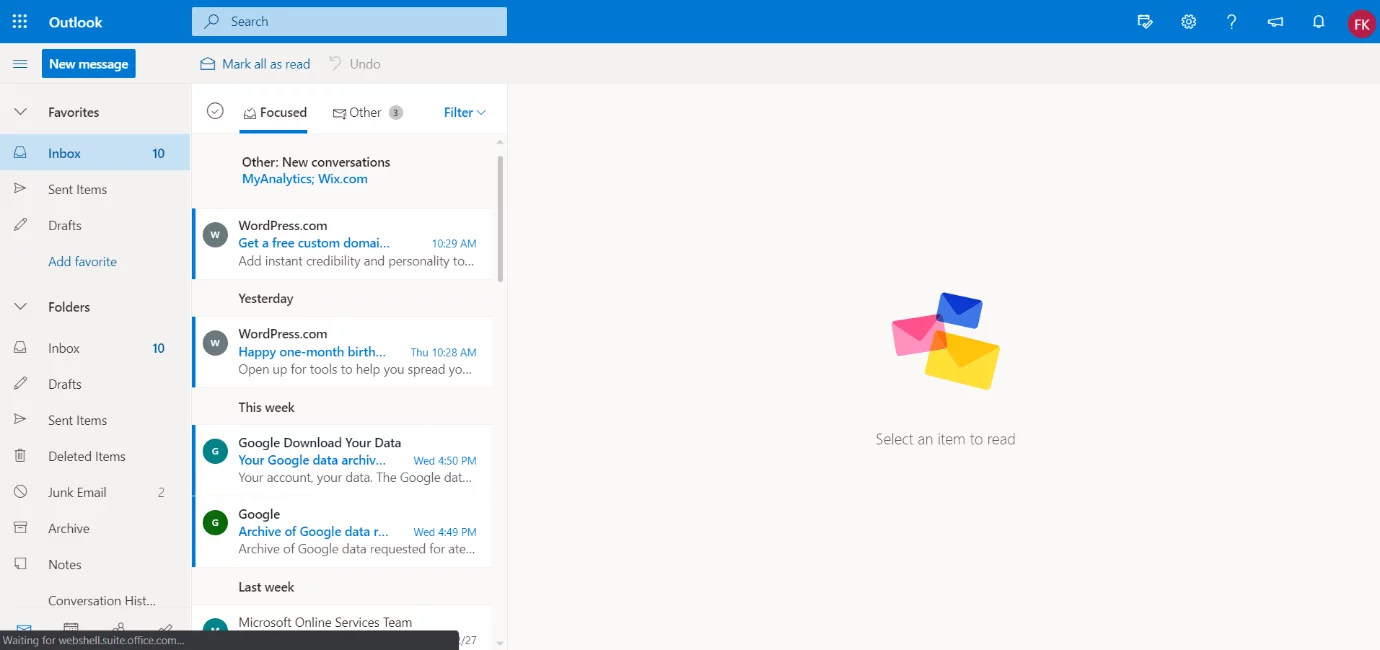Open the Deleted Items folder
This screenshot has height=650, width=1380.
(95, 456)
